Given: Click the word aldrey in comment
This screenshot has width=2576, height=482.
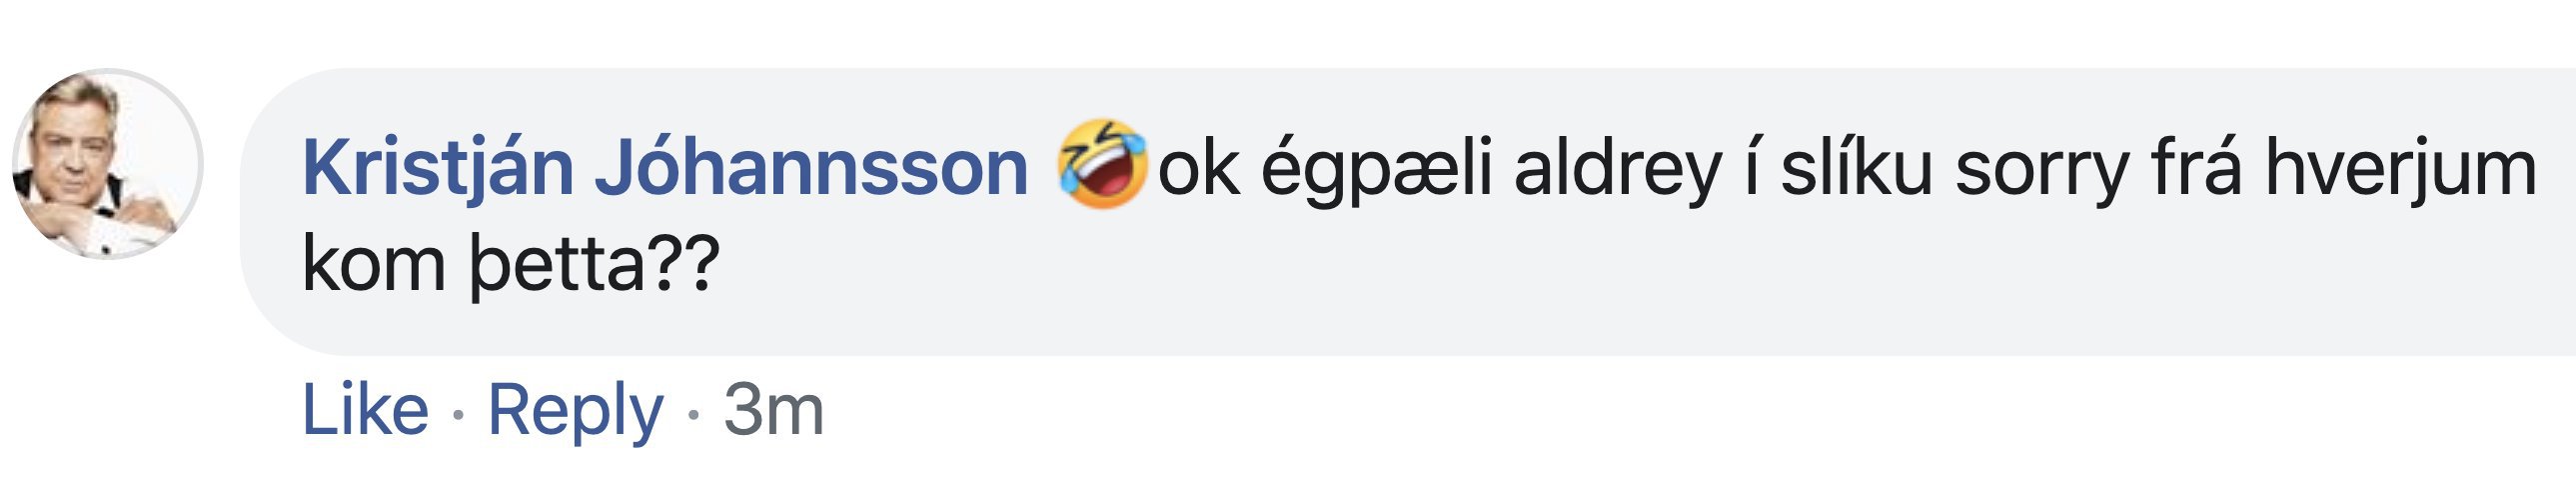Looking at the screenshot, I should point(1618,170).
